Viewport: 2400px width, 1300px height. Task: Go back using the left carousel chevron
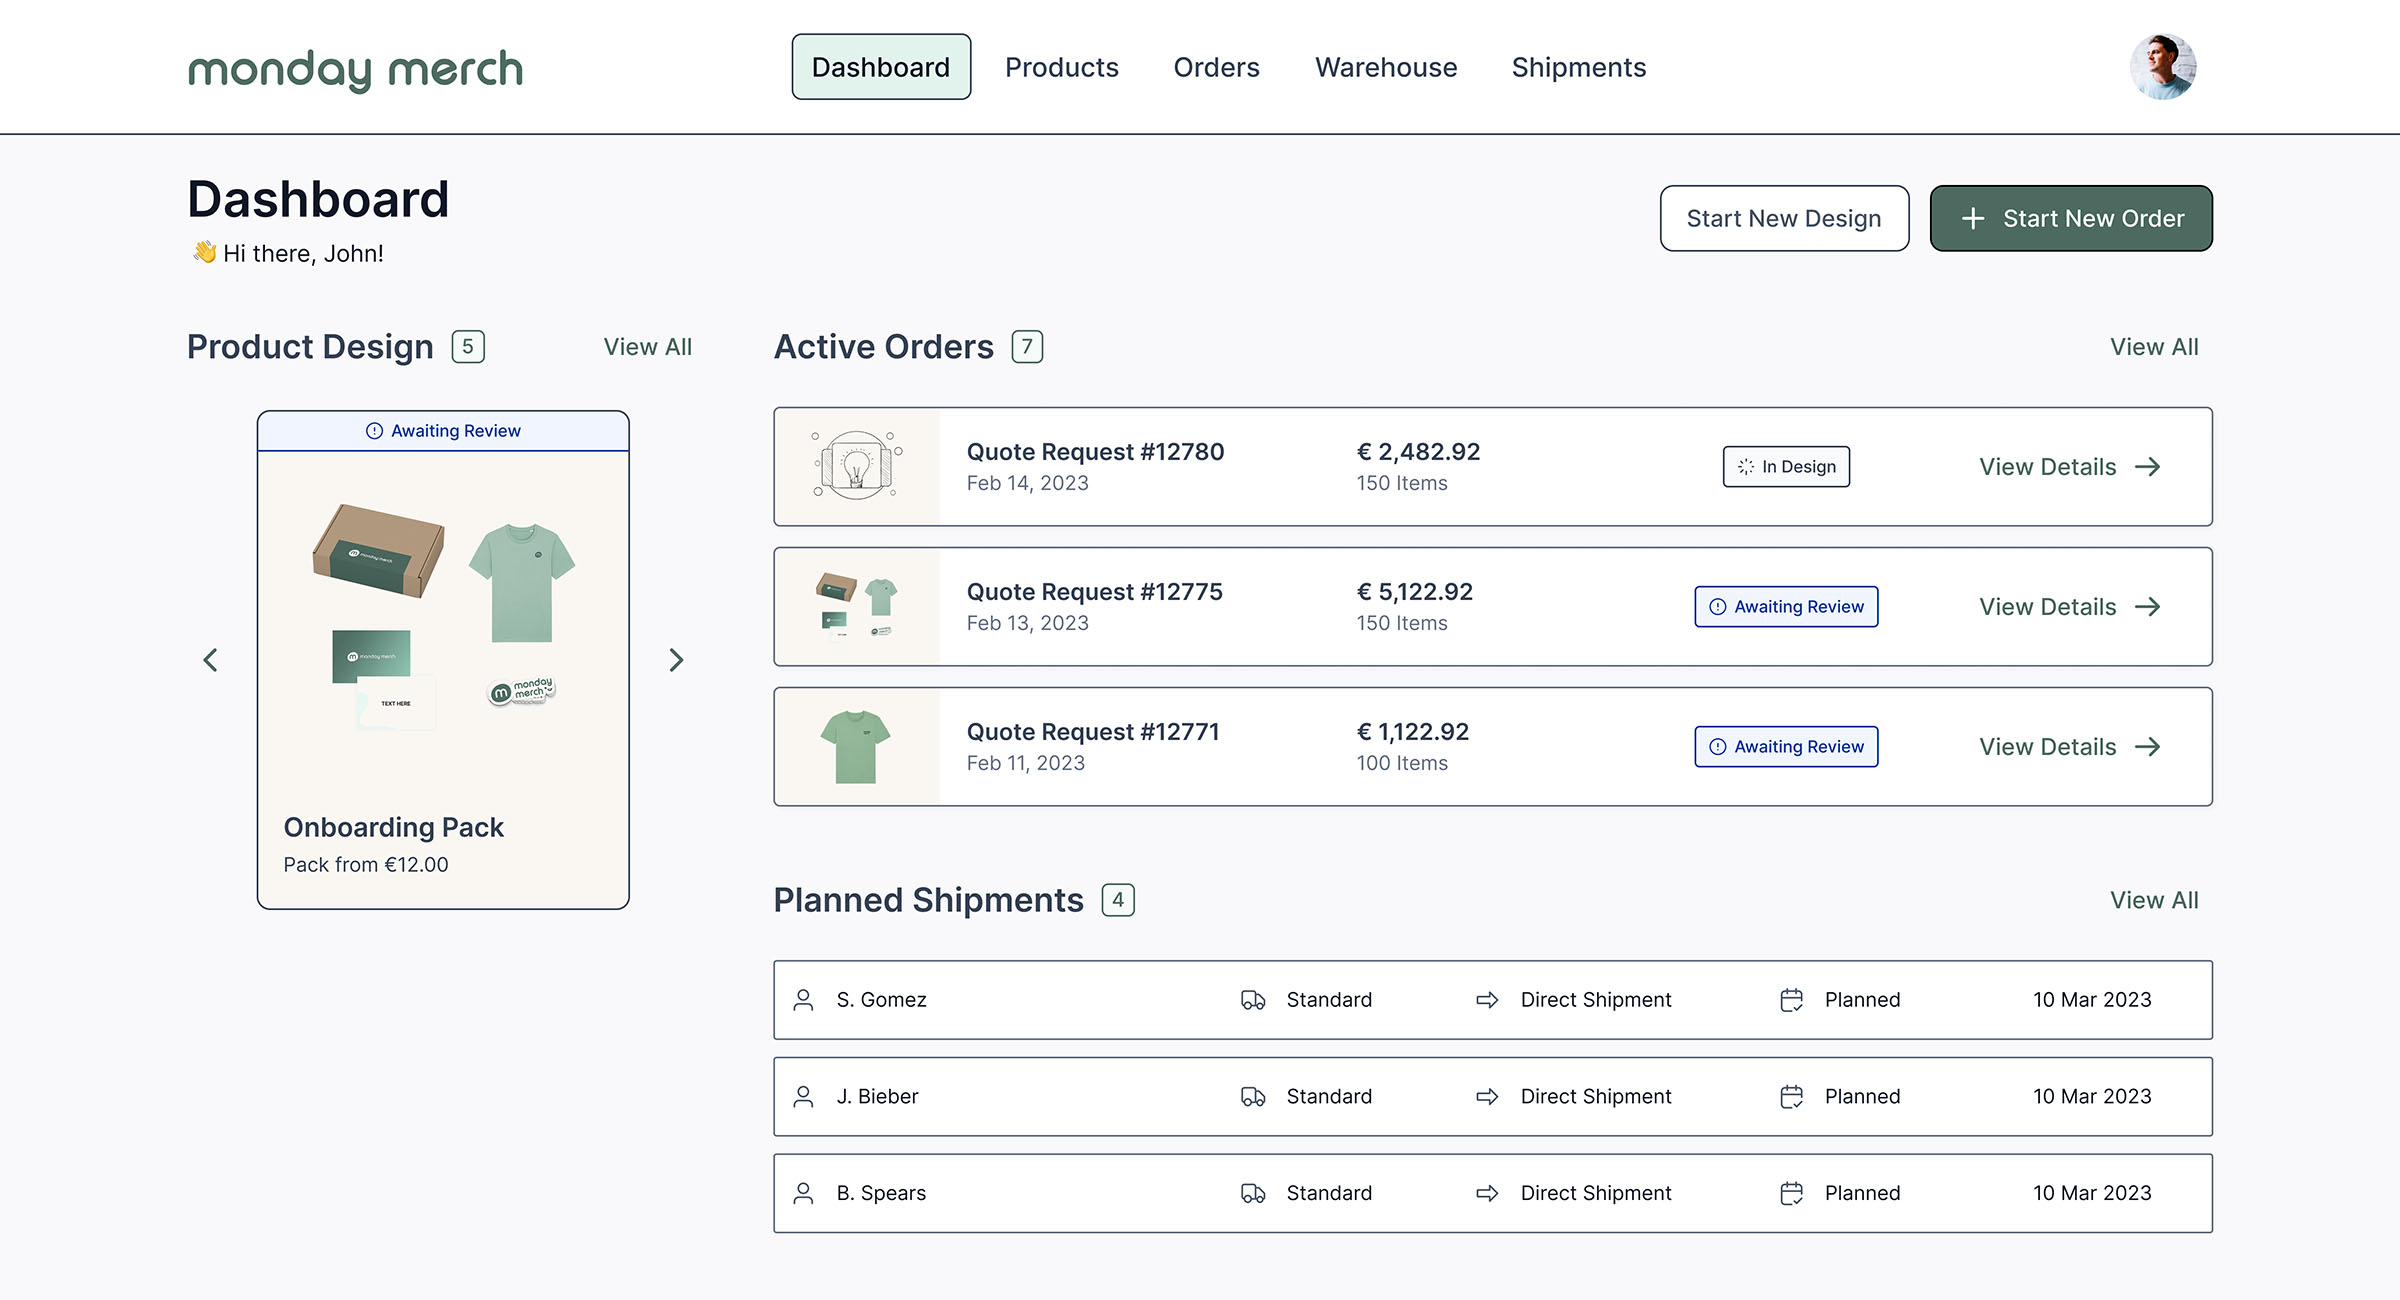click(x=211, y=660)
